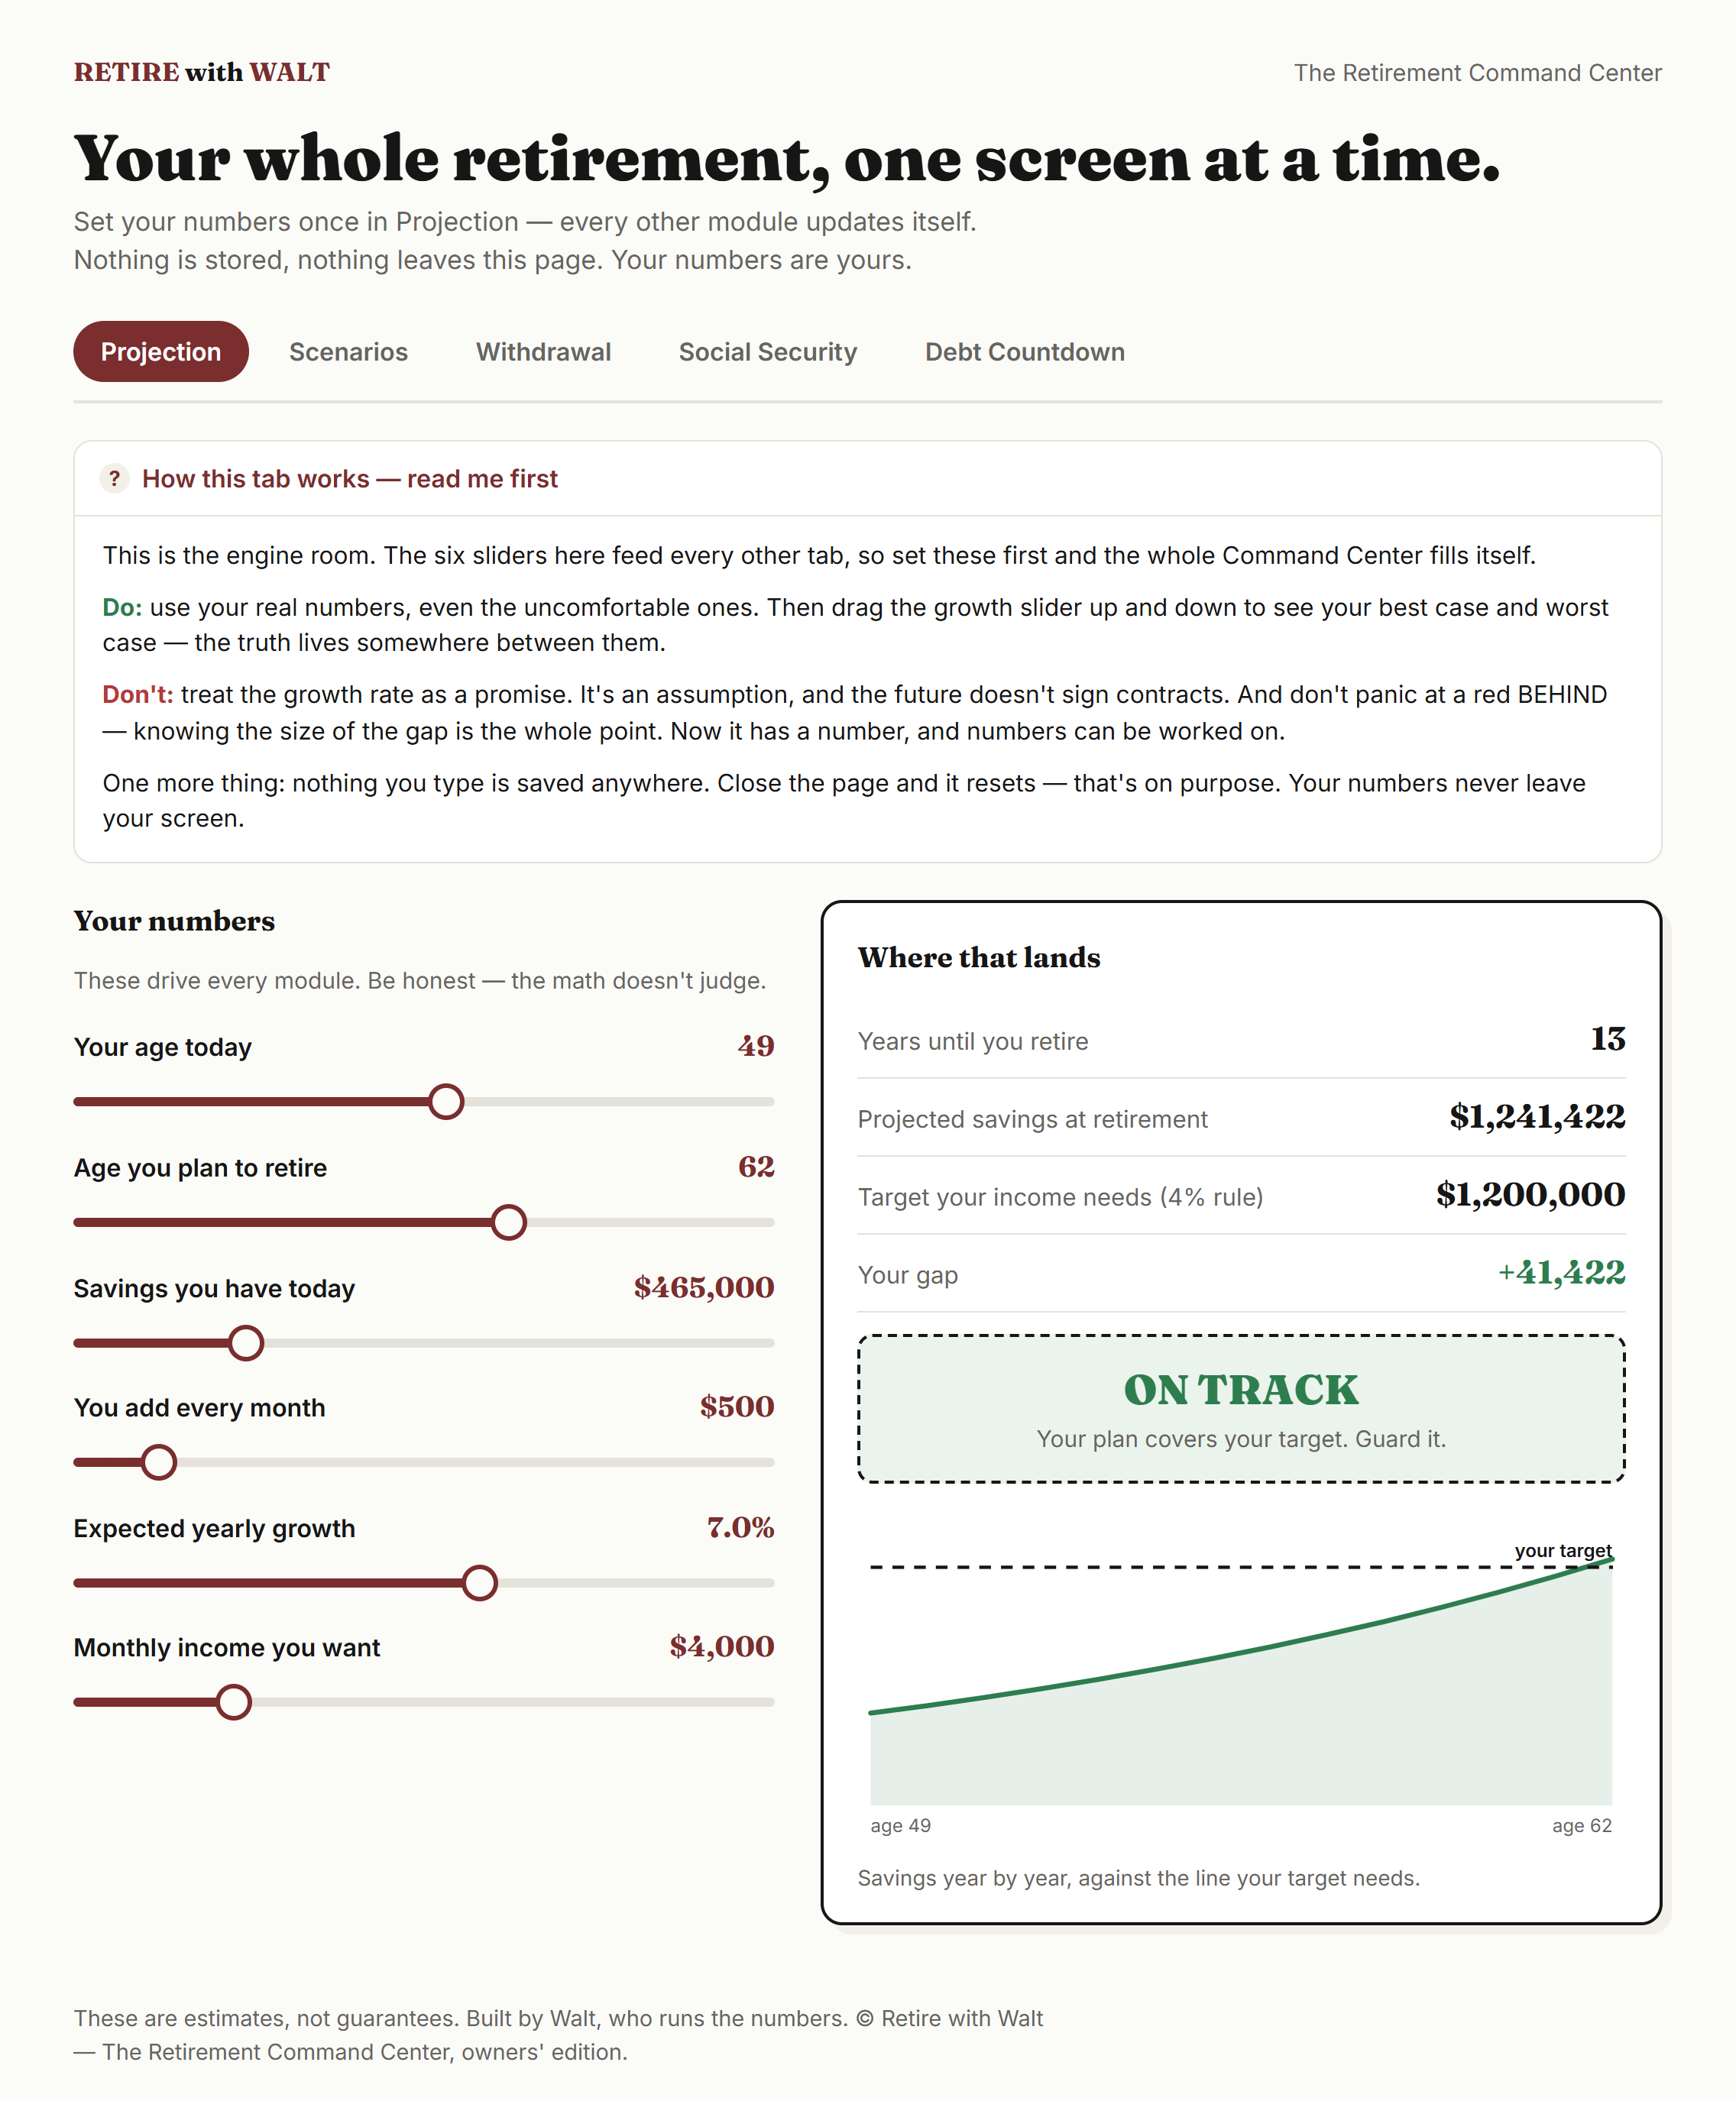This screenshot has width=1736, height=2101.
Task: Switch to the Scenarios tab
Action: click(x=348, y=352)
